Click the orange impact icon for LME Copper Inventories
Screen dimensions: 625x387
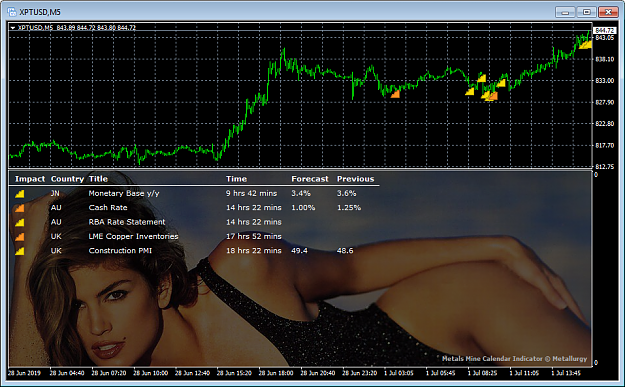[20, 237]
